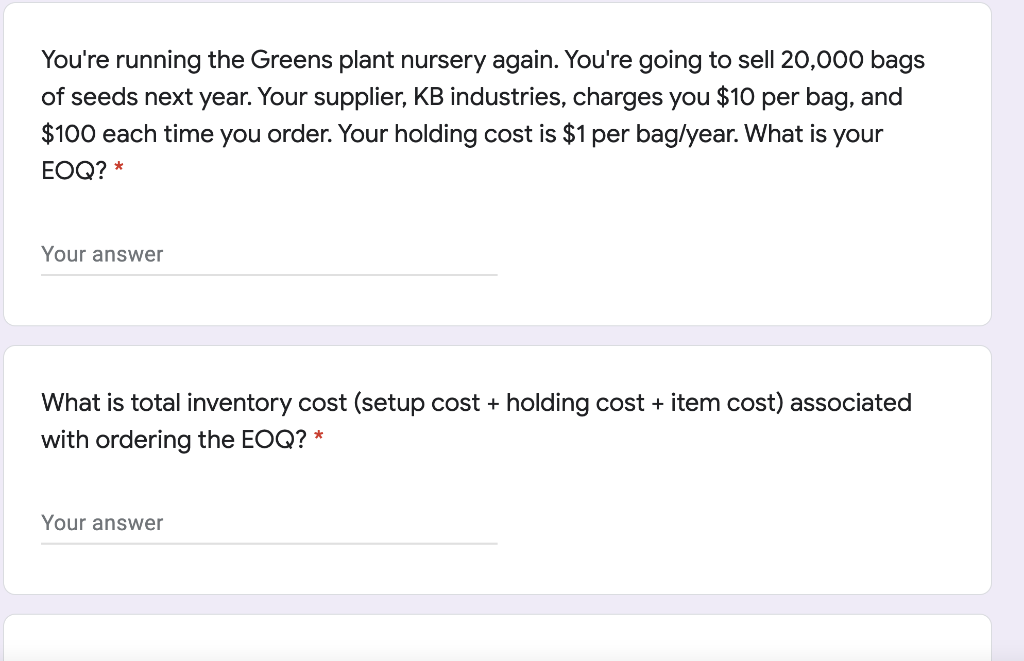
Task: Click the underline below the second answer field
Action: 270,540
